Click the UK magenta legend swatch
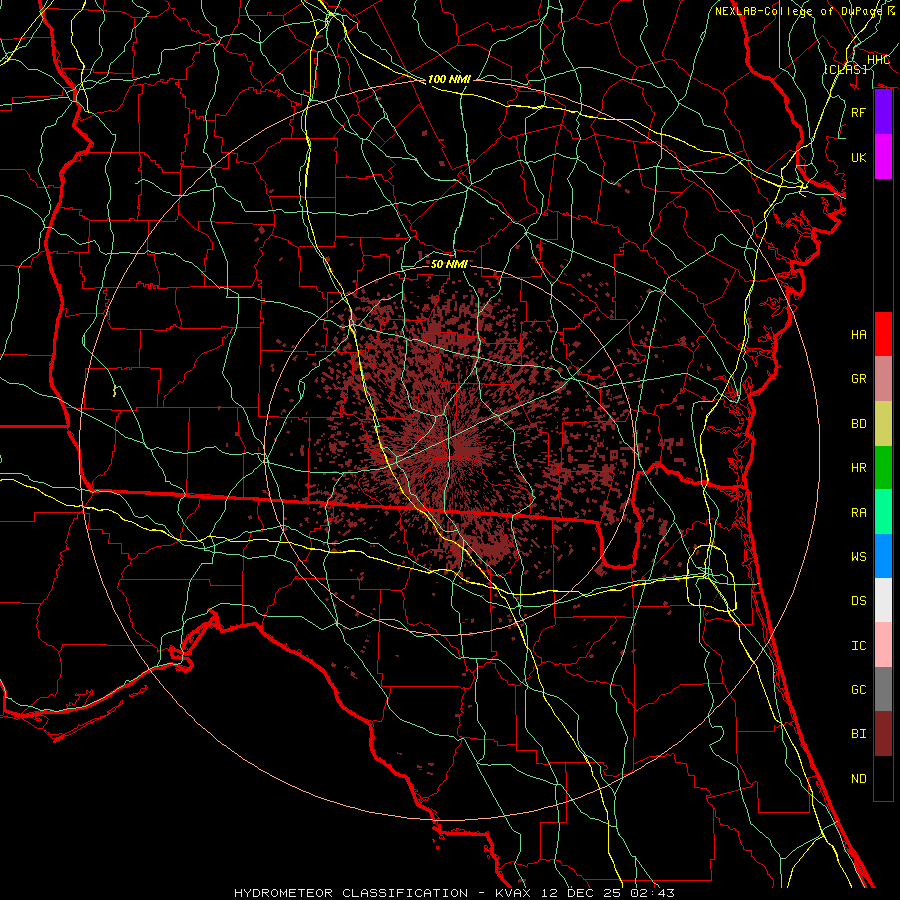Image resolution: width=900 pixels, height=900 pixels. 883,157
